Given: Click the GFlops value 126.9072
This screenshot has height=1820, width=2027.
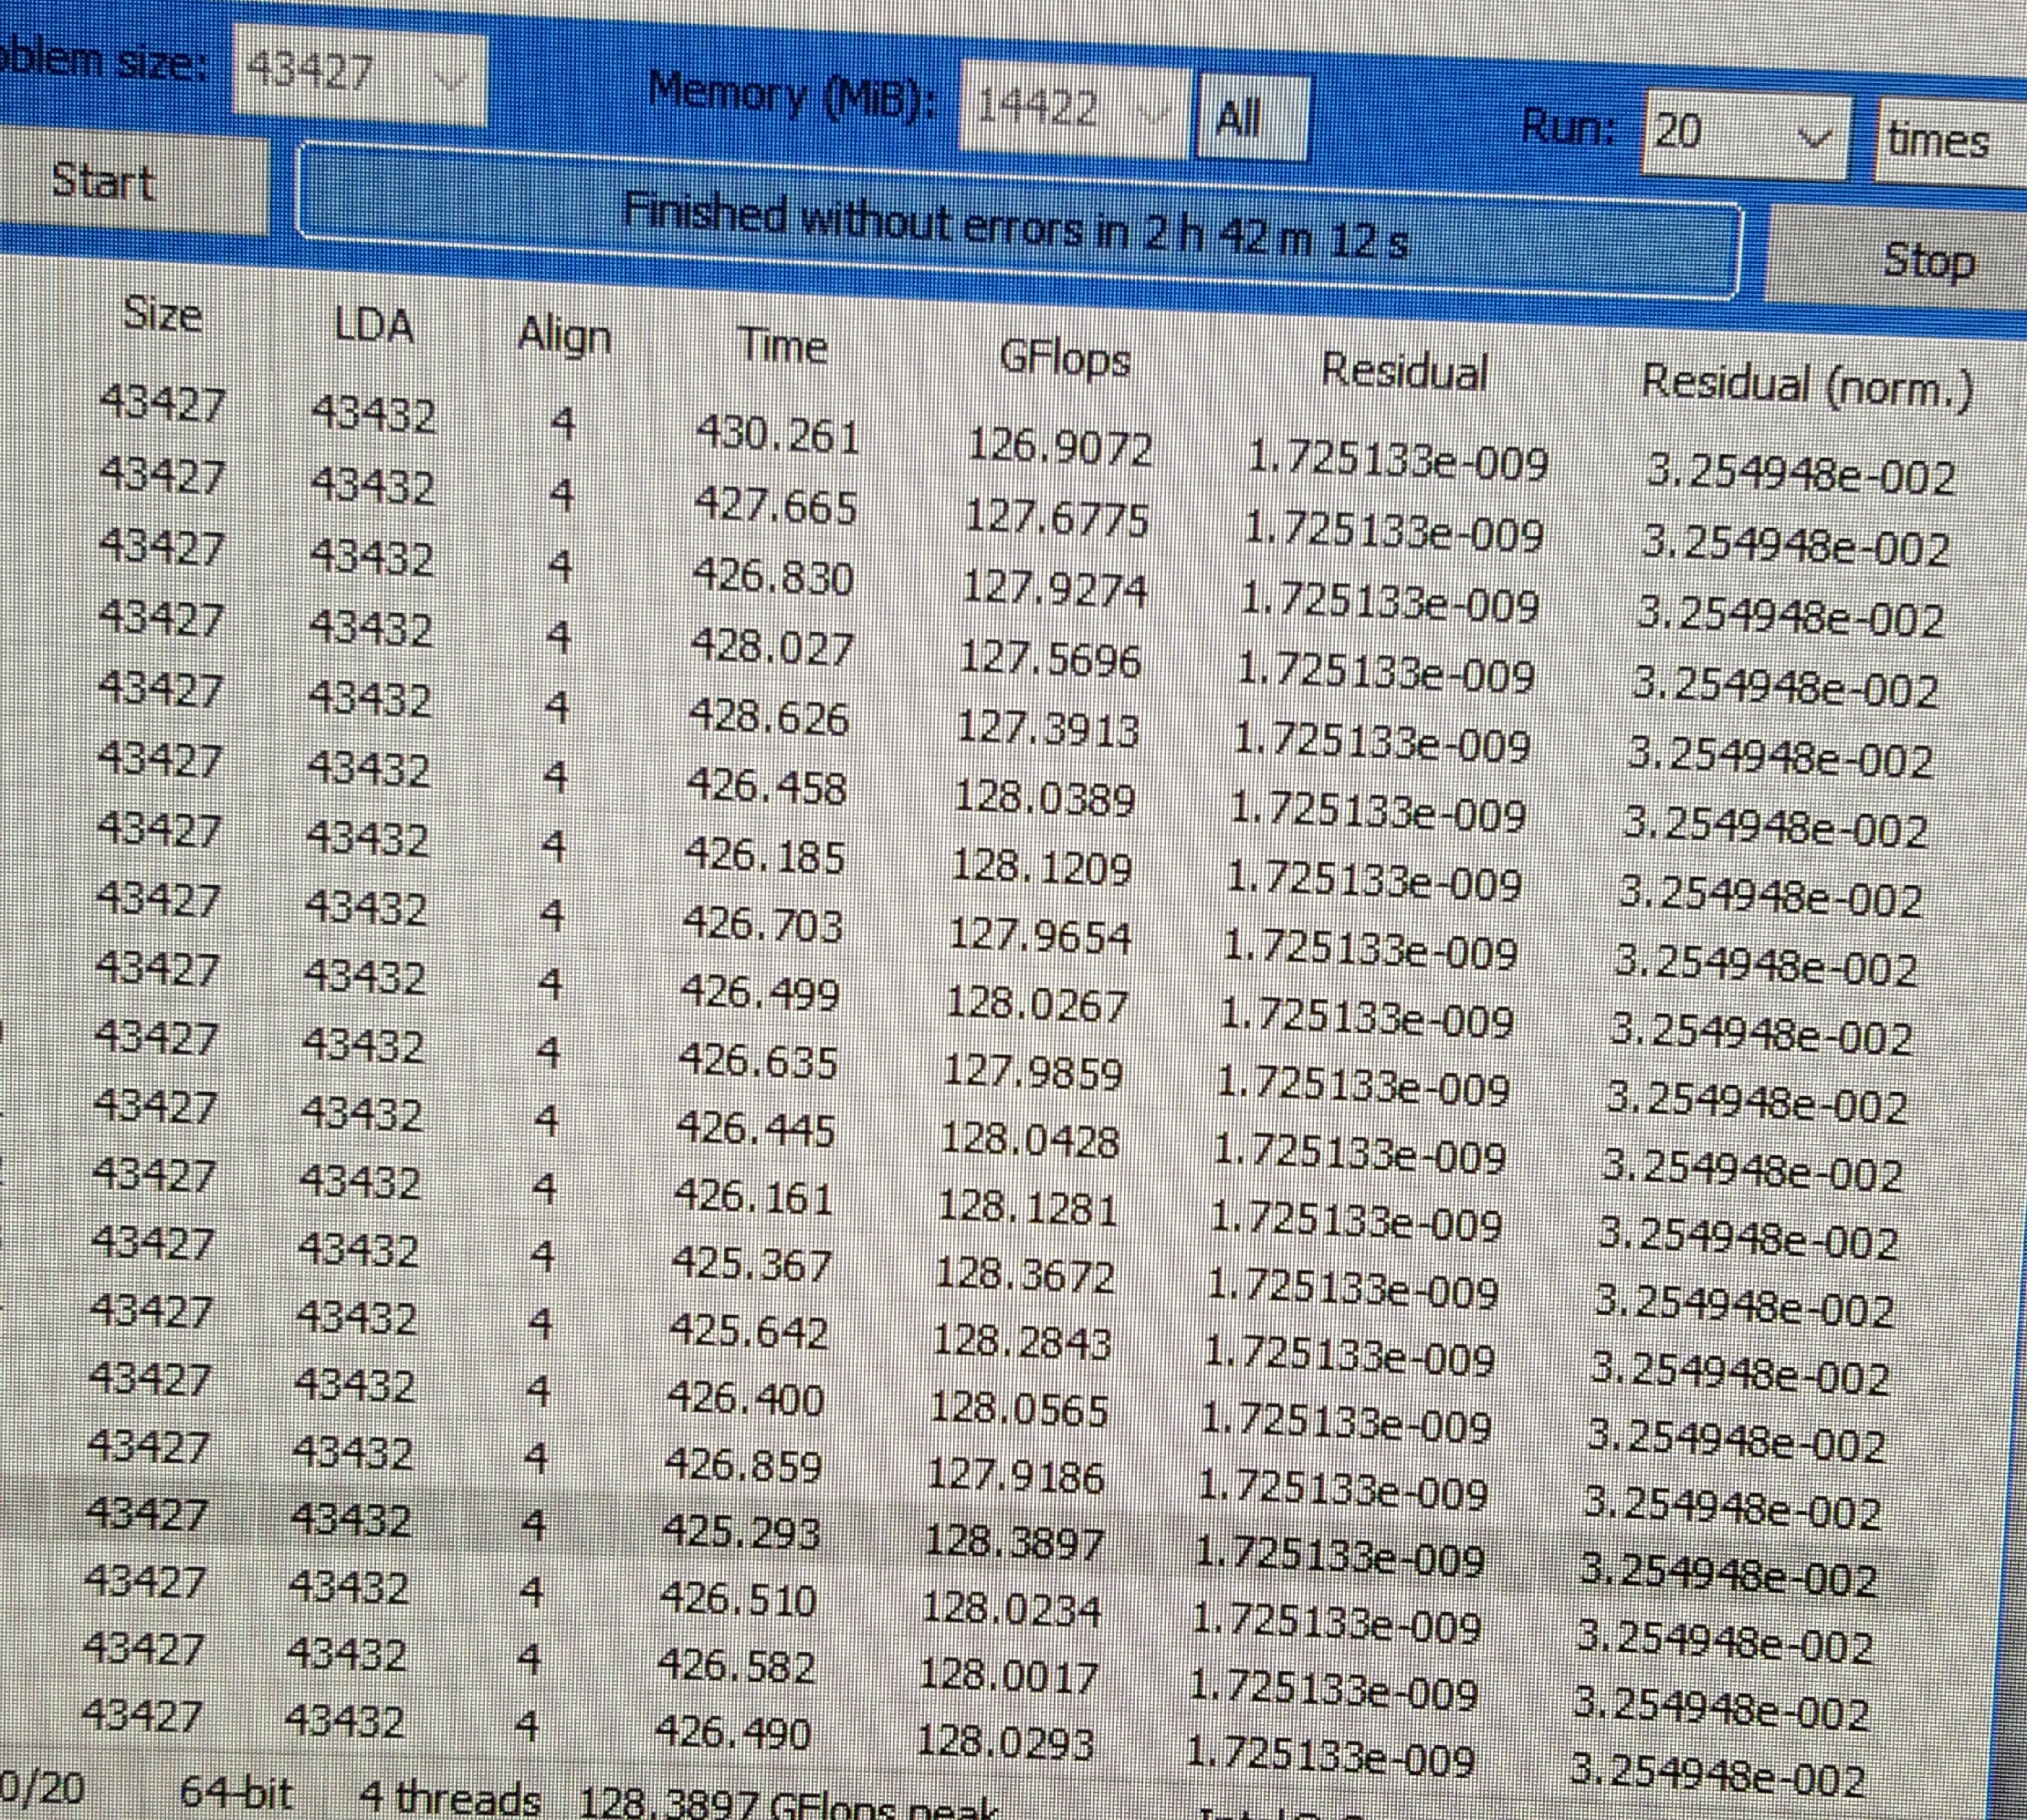Looking at the screenshot, I should (1060, 447).
